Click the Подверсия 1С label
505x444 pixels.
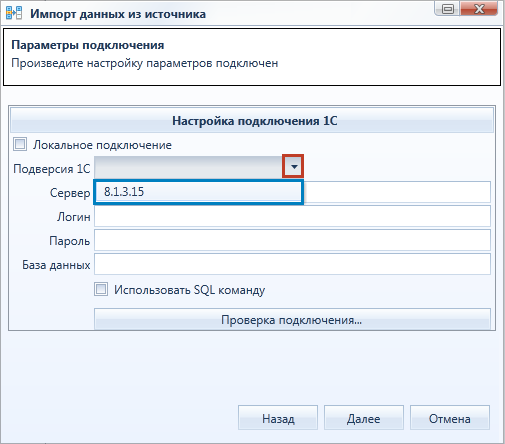point(52,169)
